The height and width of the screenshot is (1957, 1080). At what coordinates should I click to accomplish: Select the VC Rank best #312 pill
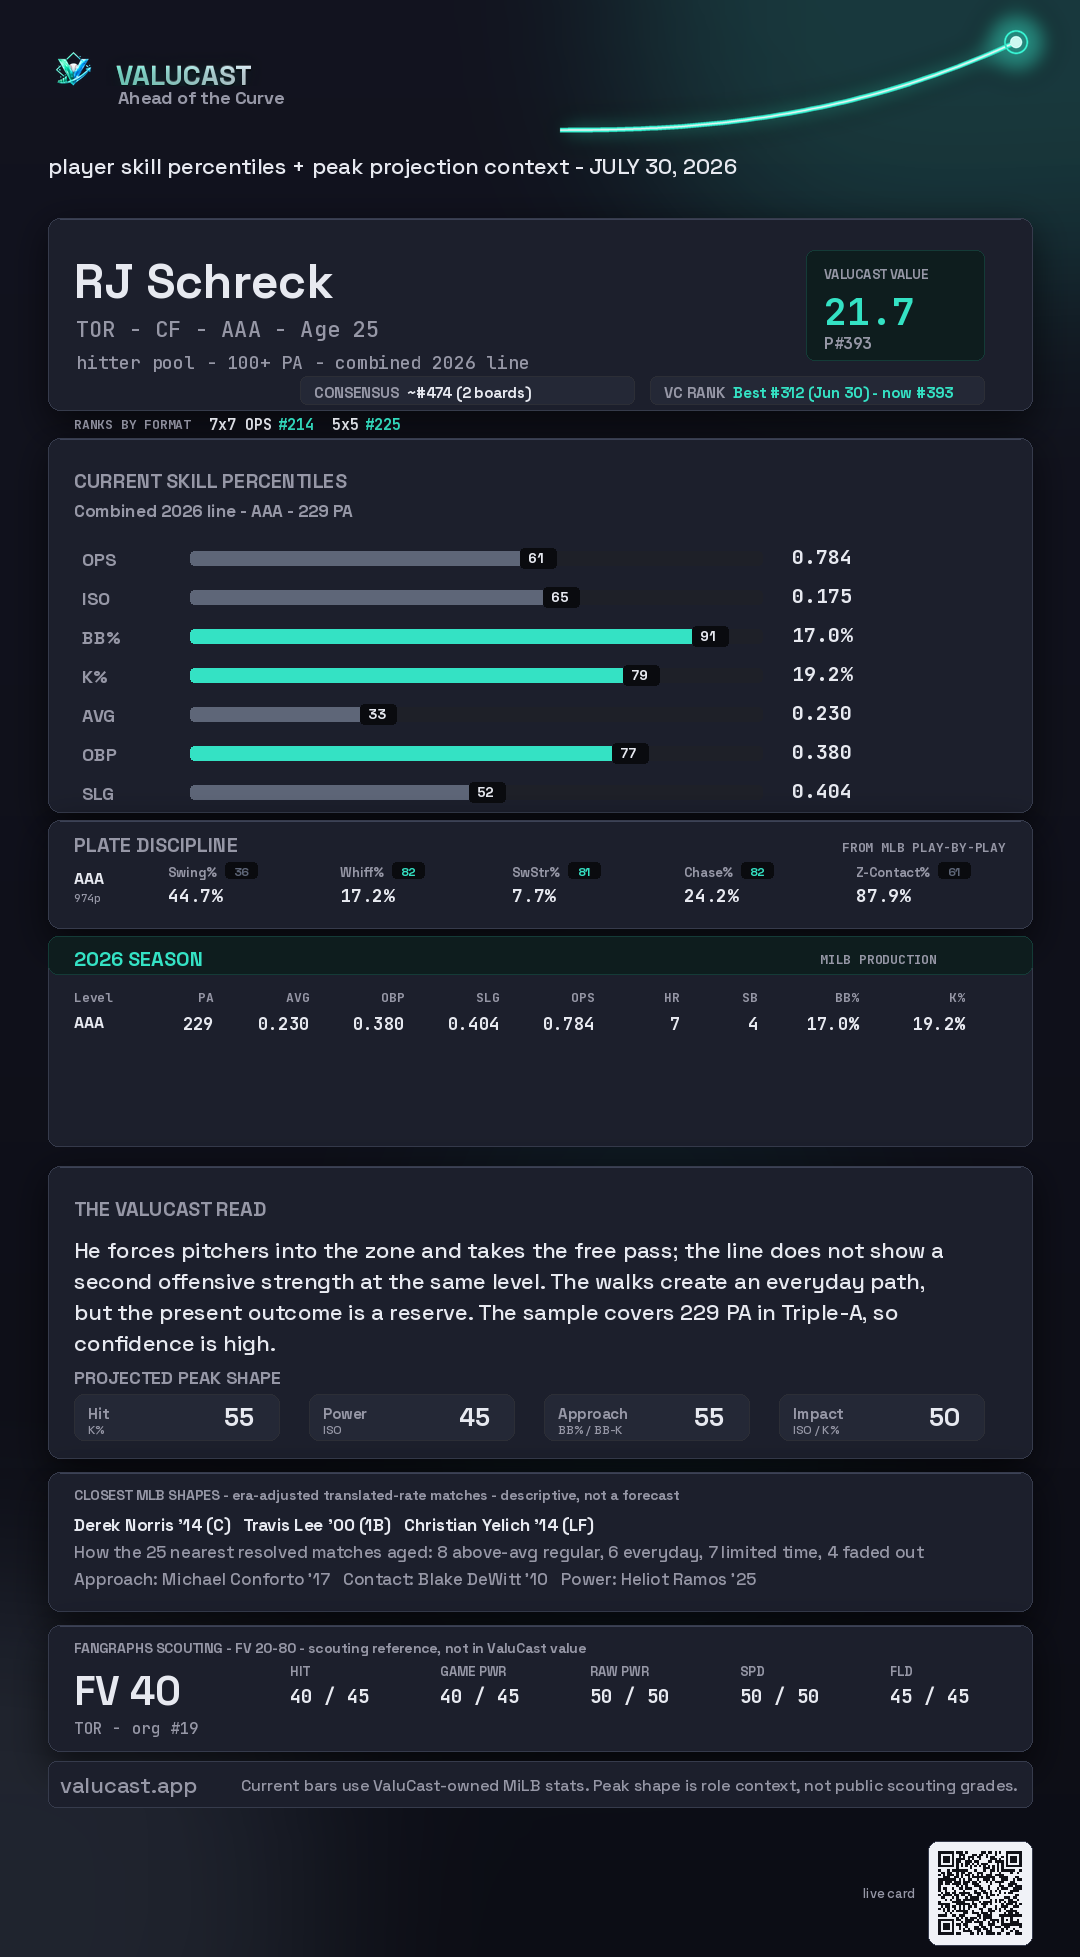coord(817,392)
